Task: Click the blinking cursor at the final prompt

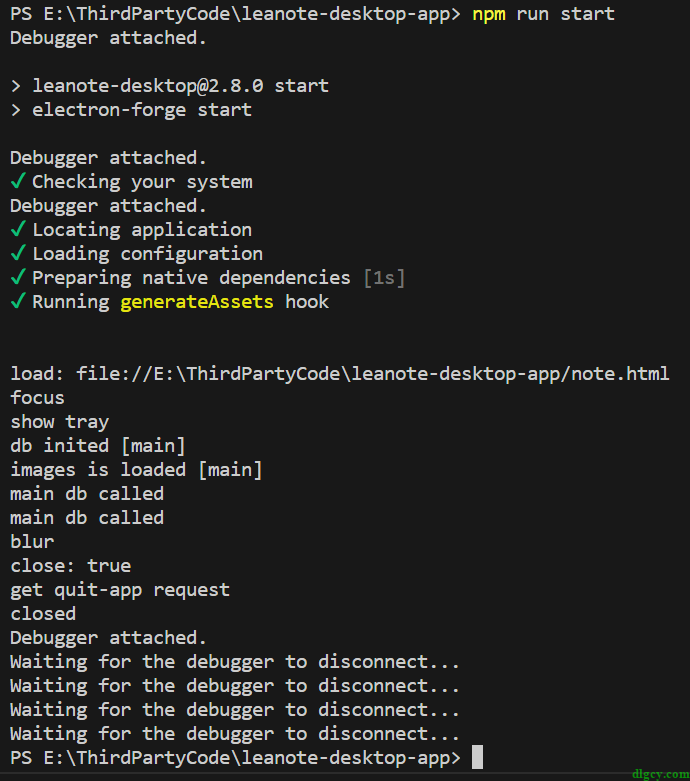Action: [x=477, y=757]
